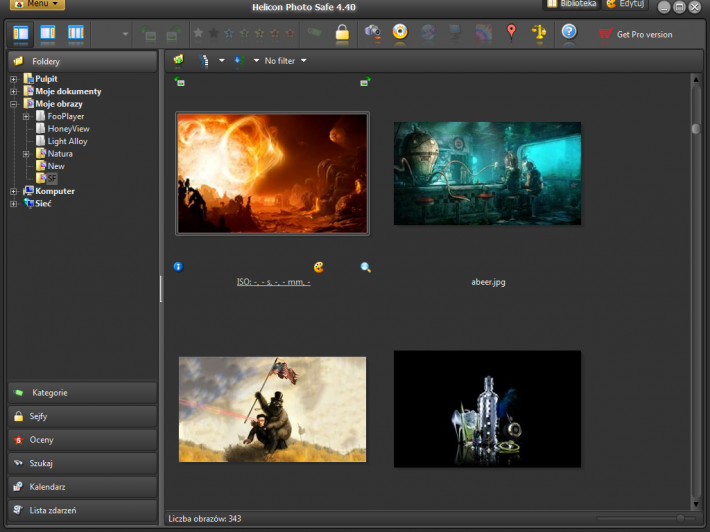Set the blue star rating

pos(229,33)
